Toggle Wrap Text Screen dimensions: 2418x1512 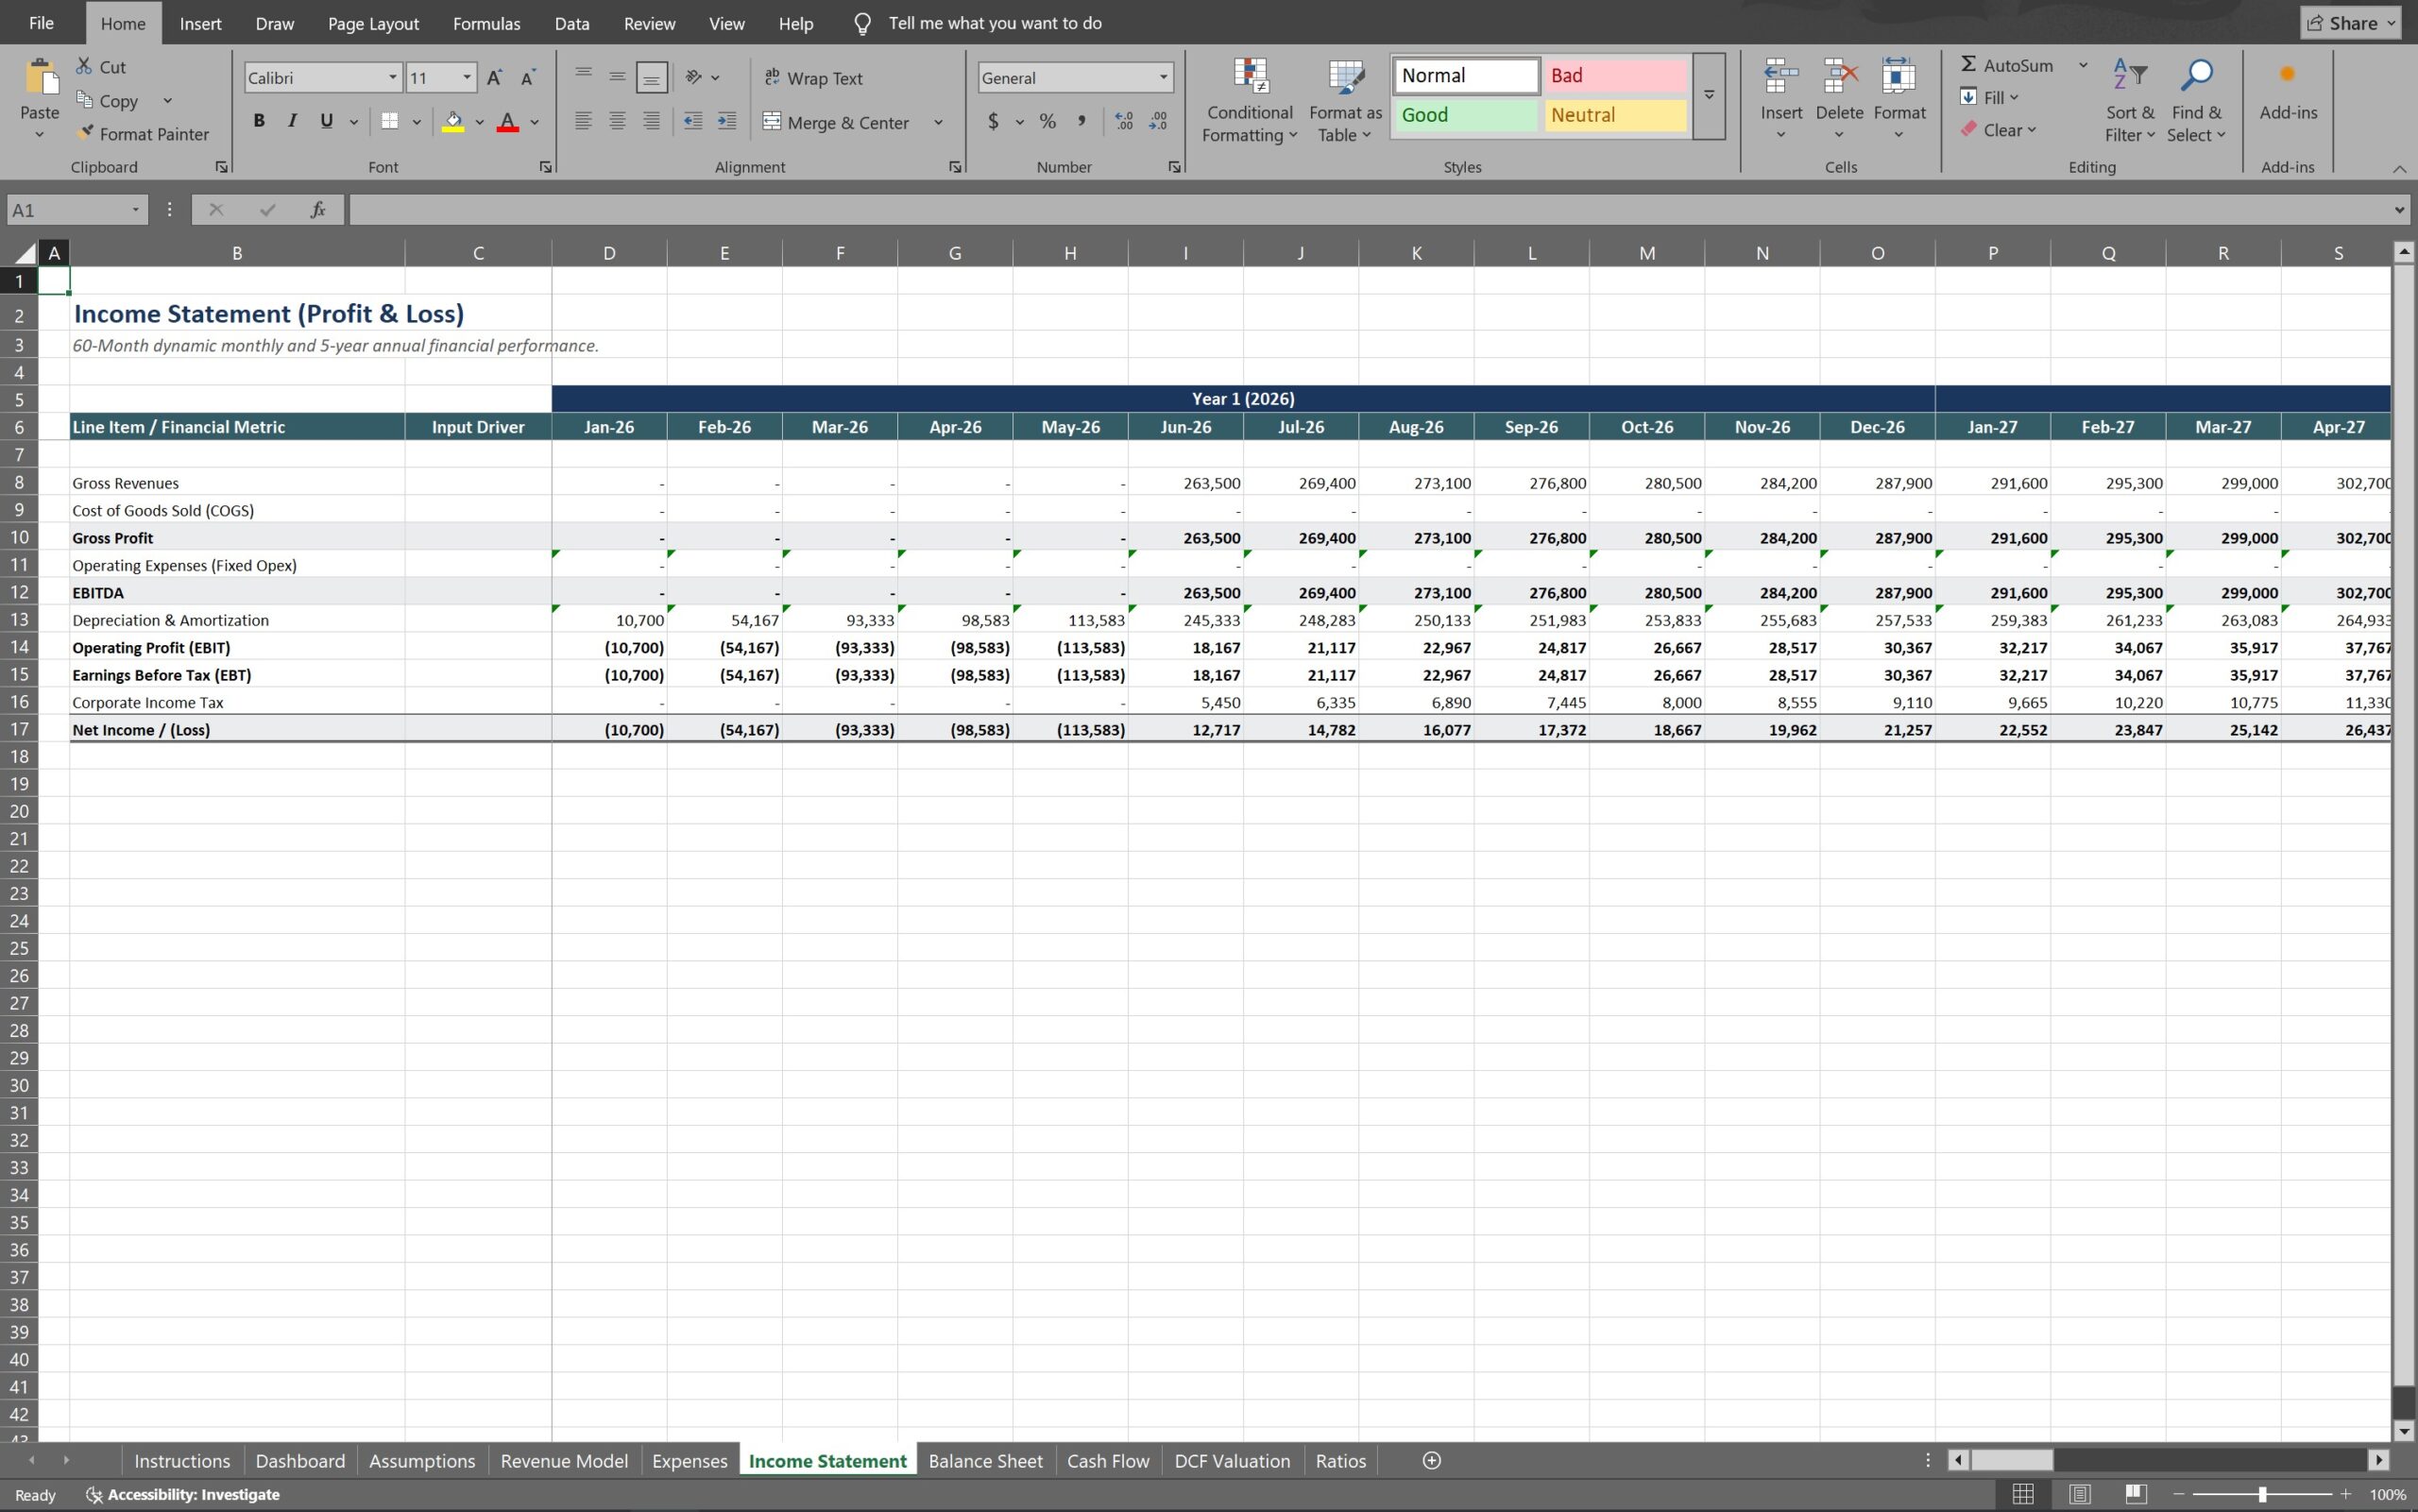812,78
